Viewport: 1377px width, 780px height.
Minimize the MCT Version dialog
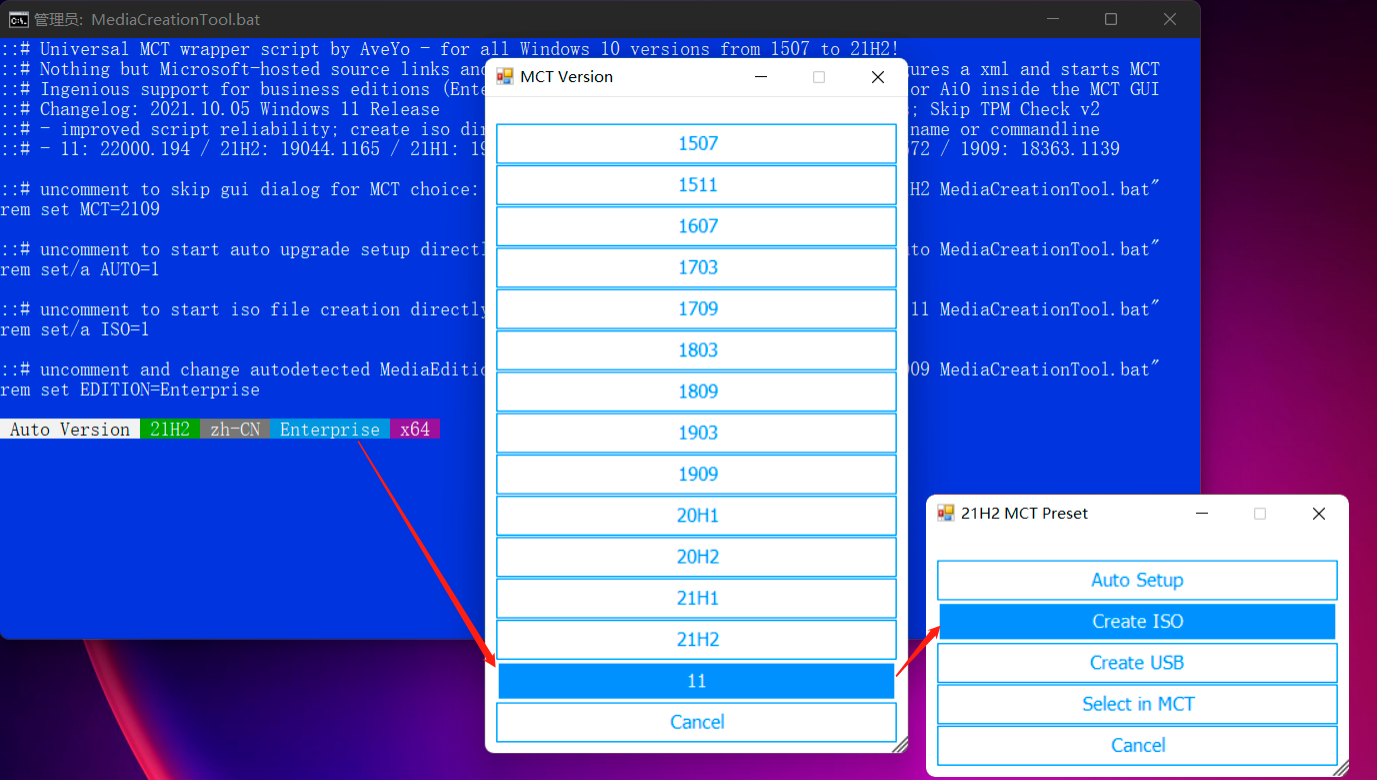[x=760, y=77]
